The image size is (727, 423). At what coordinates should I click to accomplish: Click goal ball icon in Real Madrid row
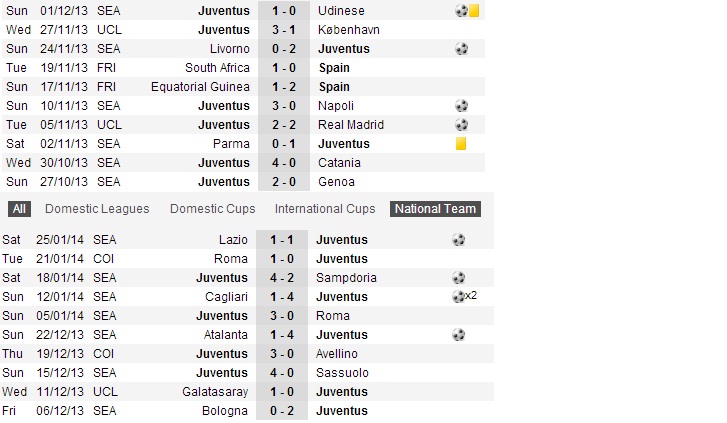click(460, 125)
